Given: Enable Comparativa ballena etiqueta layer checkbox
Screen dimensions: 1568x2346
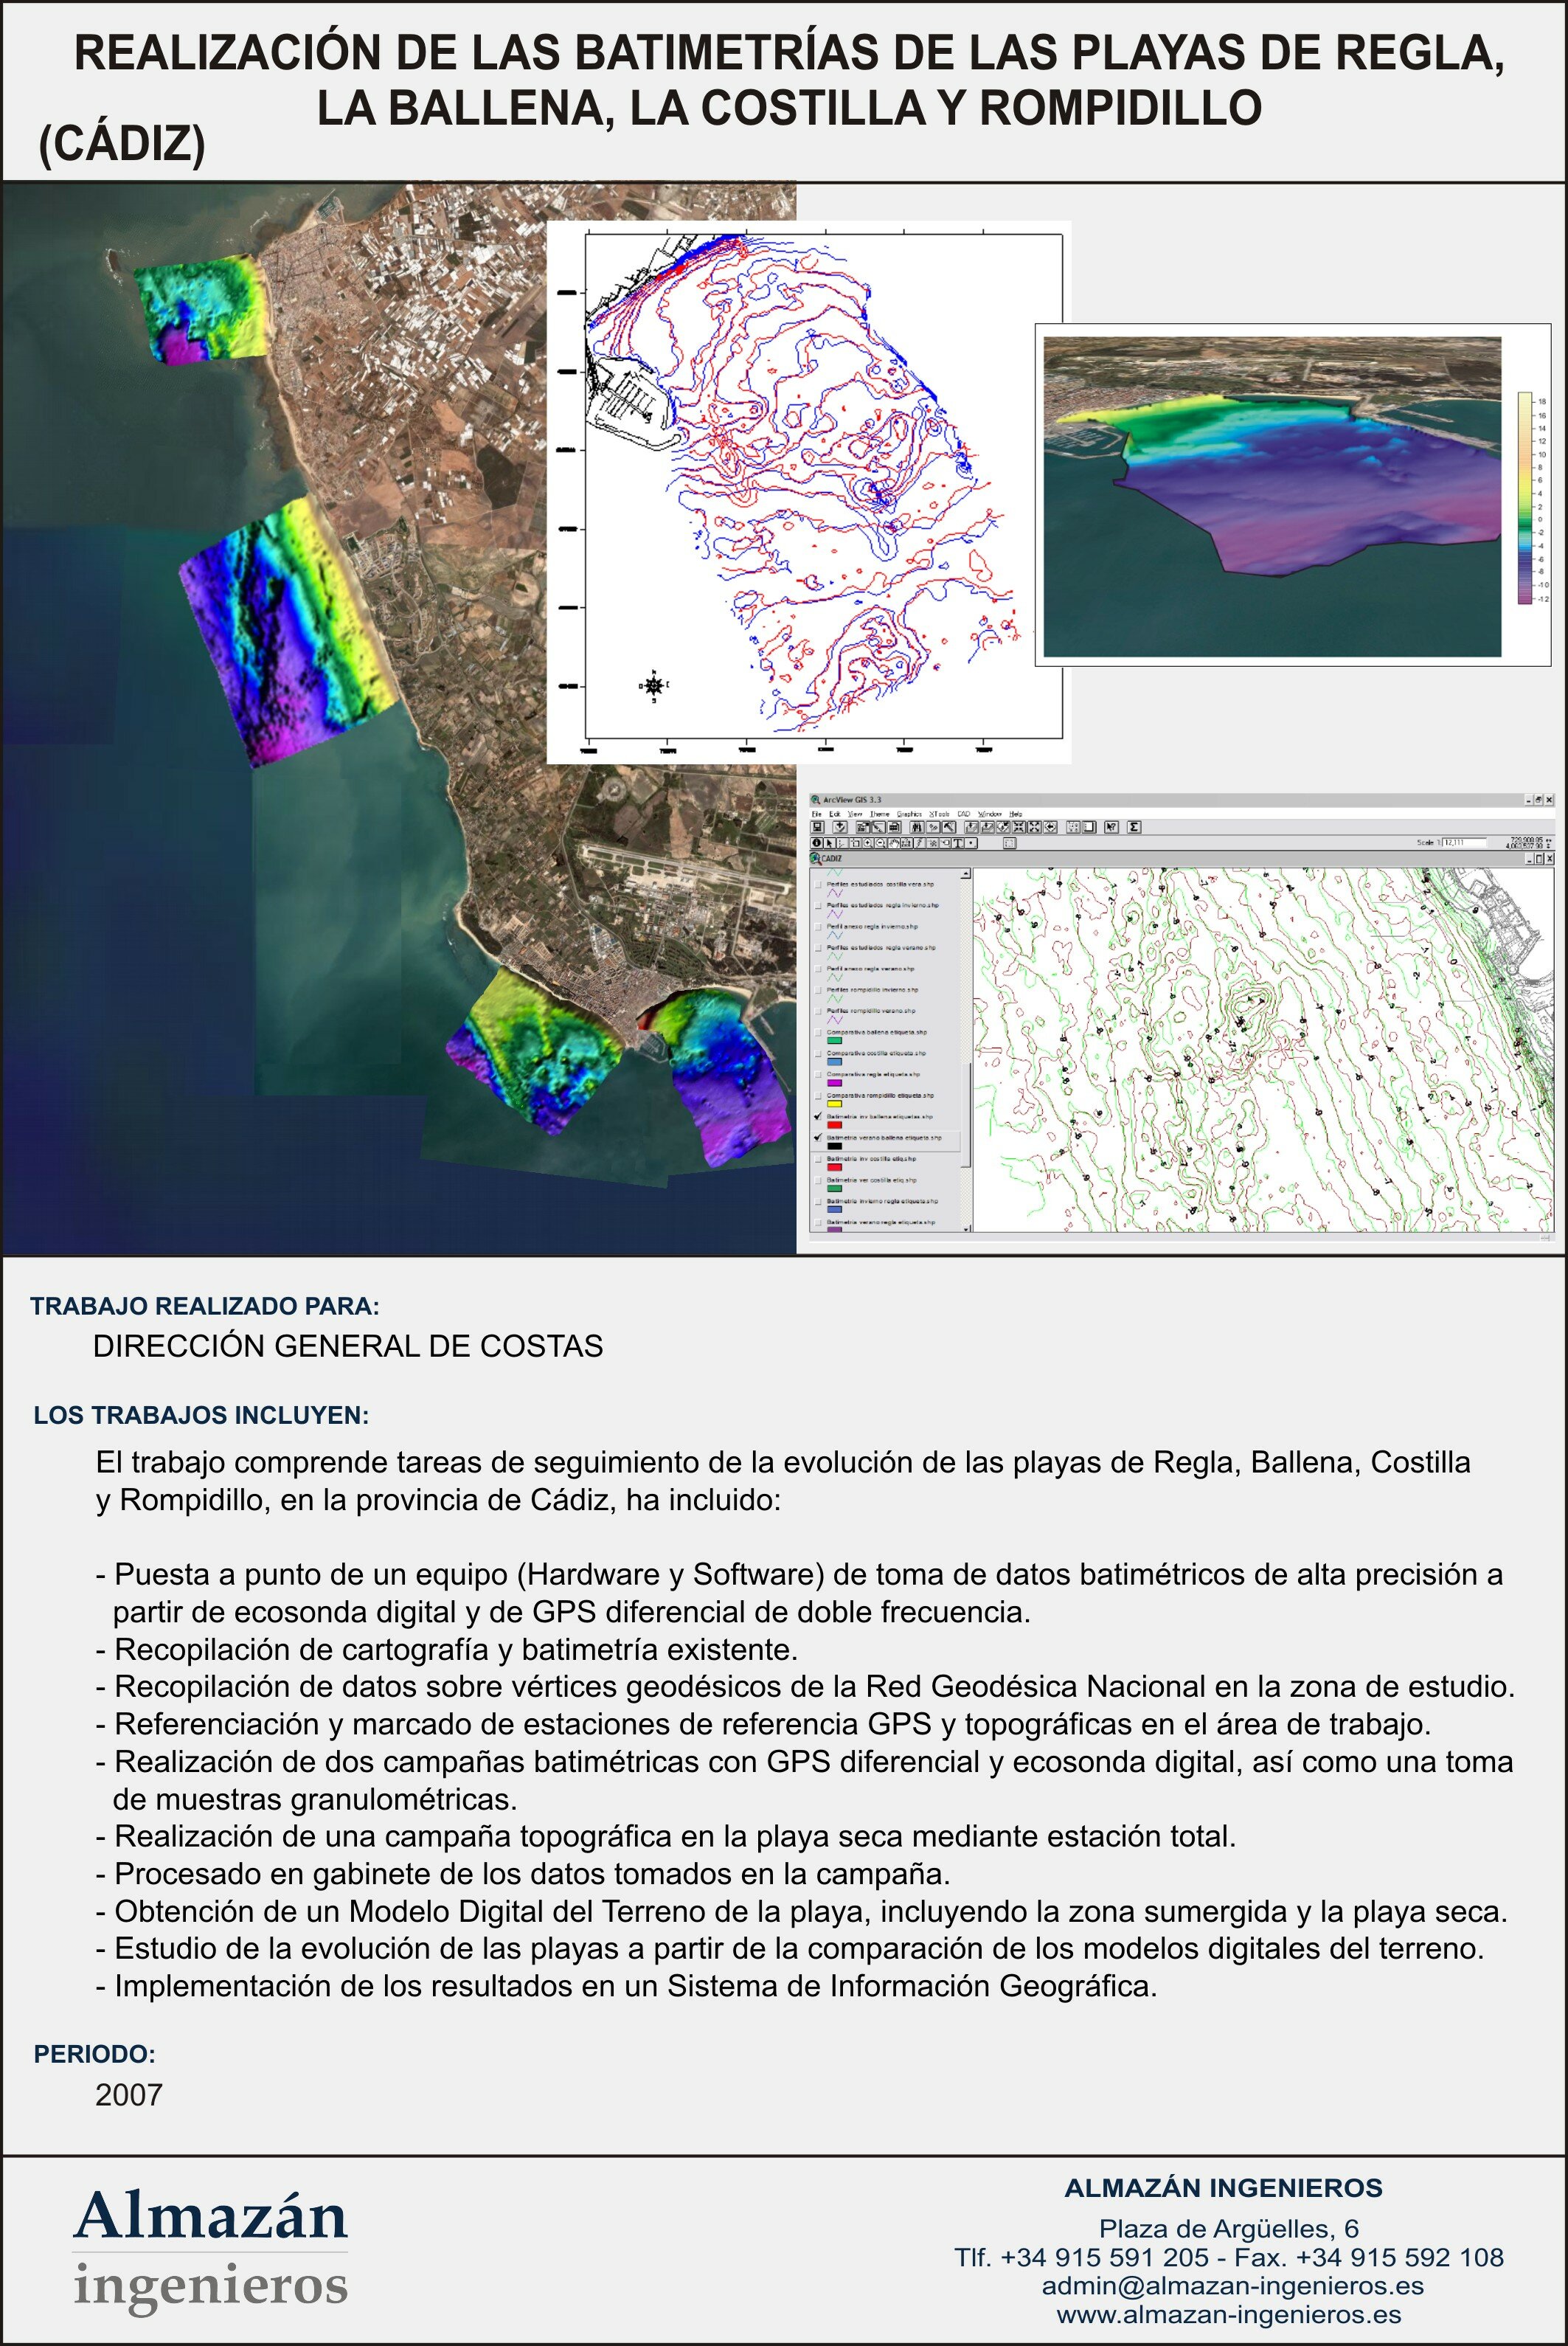Looking at the screenshot, I should 819,1031.
